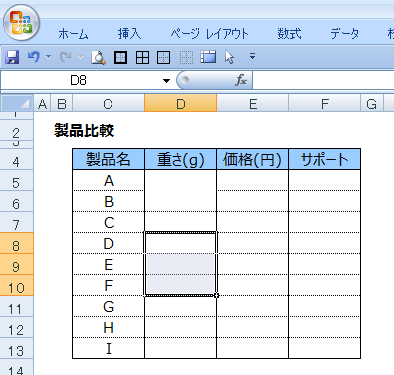Screen dimensions: 394x375
Task: Select column A header
Action: tap(42, 104)
